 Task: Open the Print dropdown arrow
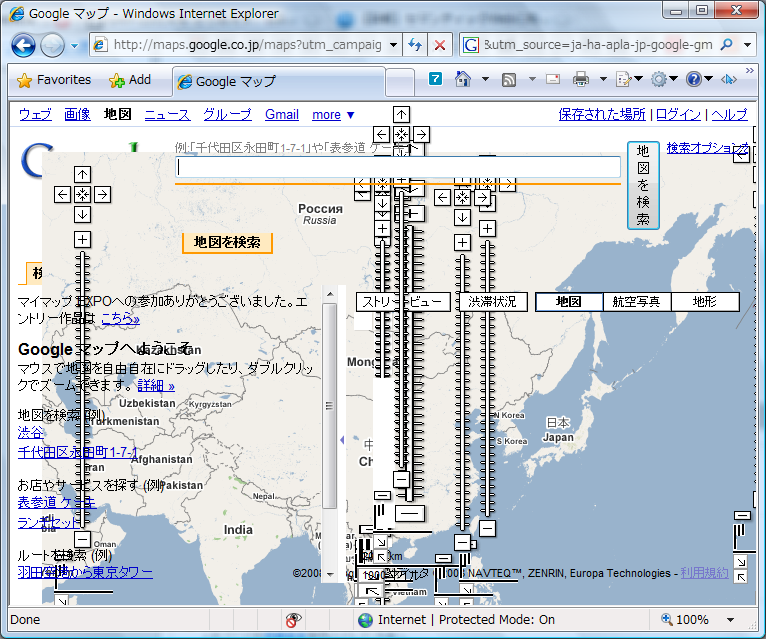click(x=603, y=79)
